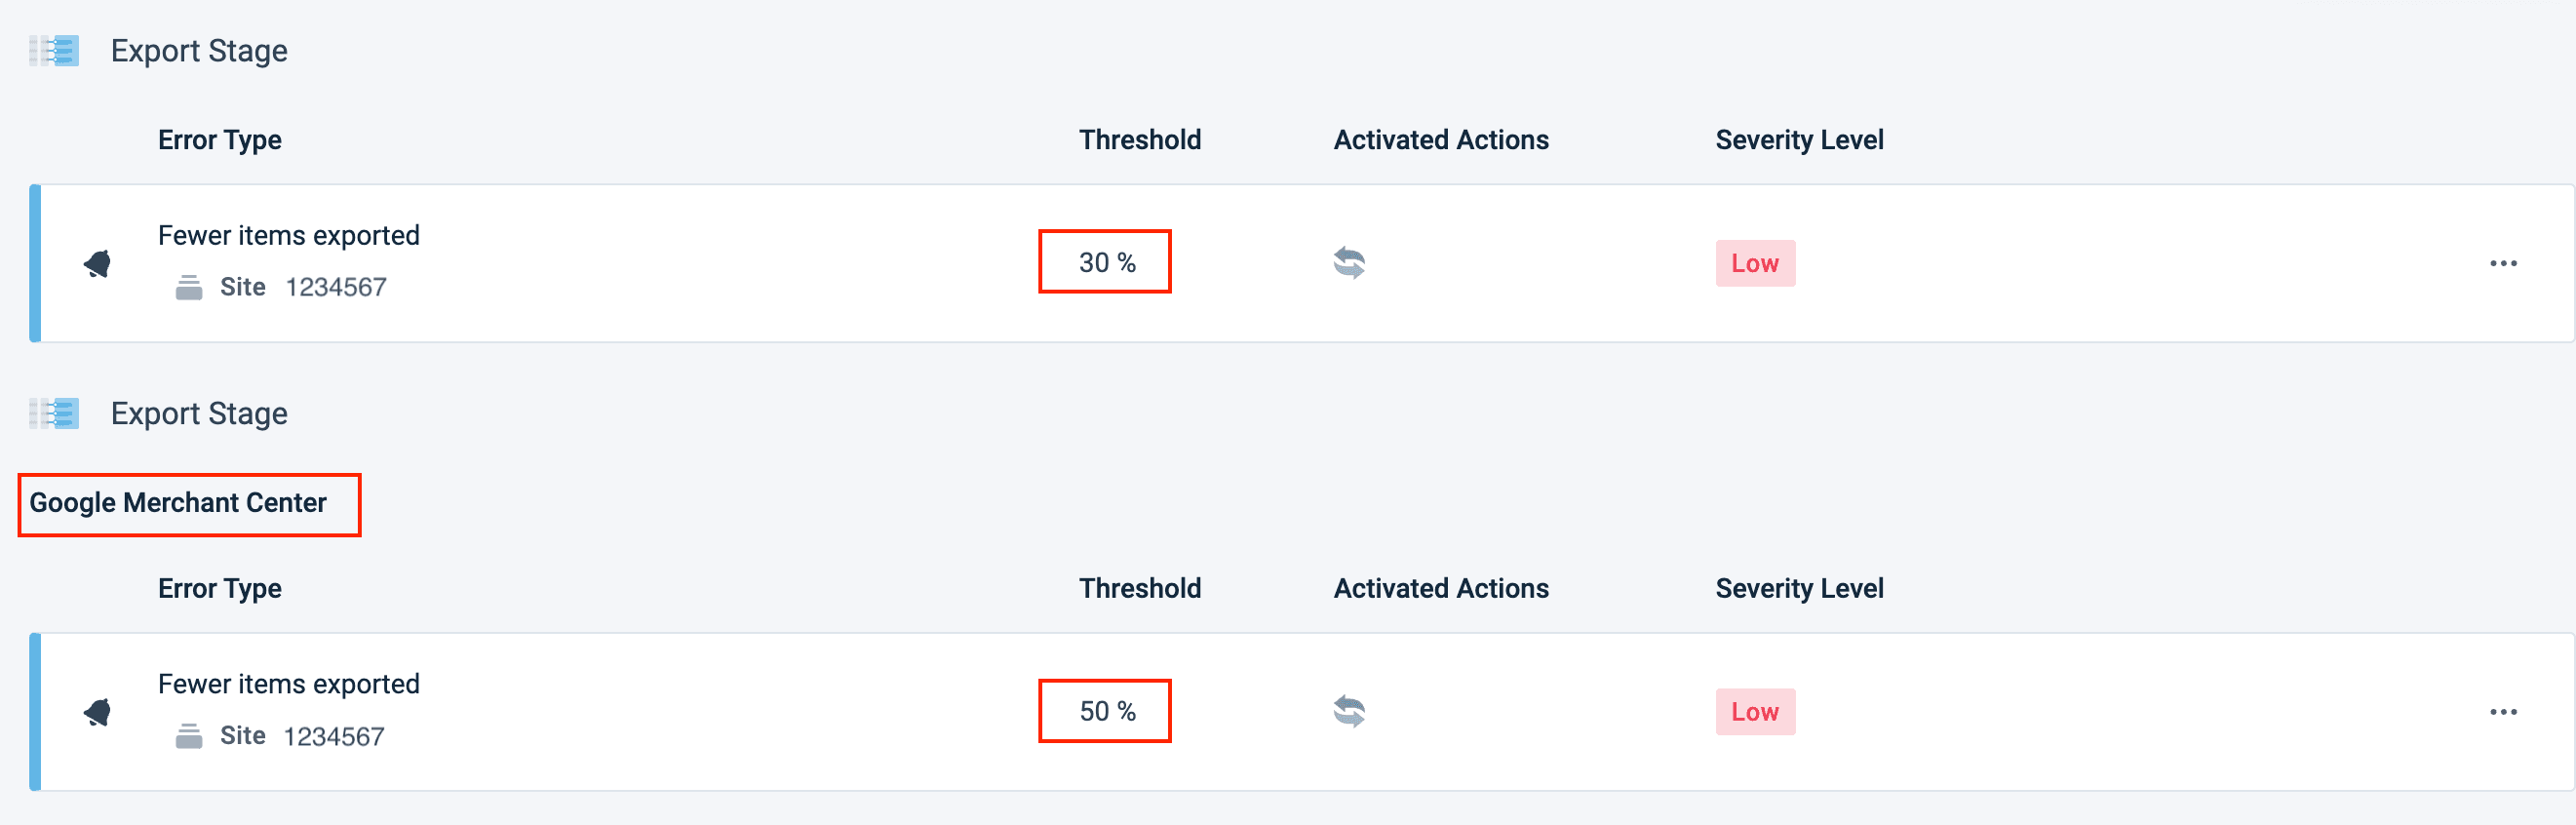Click the Google Merchant Center heading
This screenshot has width=2576, height=825.
[178, 503]
